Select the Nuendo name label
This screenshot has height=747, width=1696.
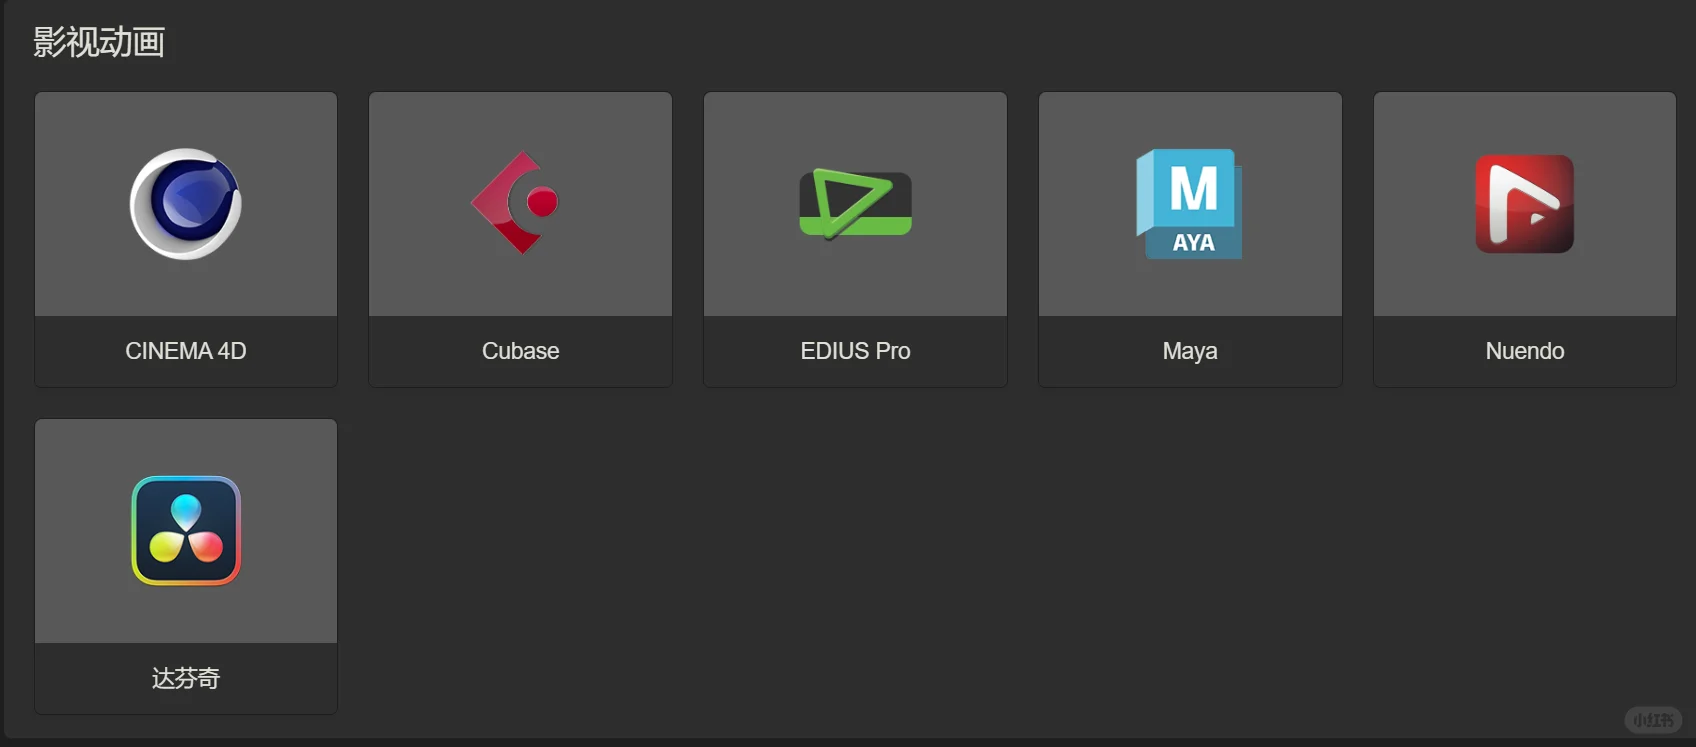tap(1525, 351)
